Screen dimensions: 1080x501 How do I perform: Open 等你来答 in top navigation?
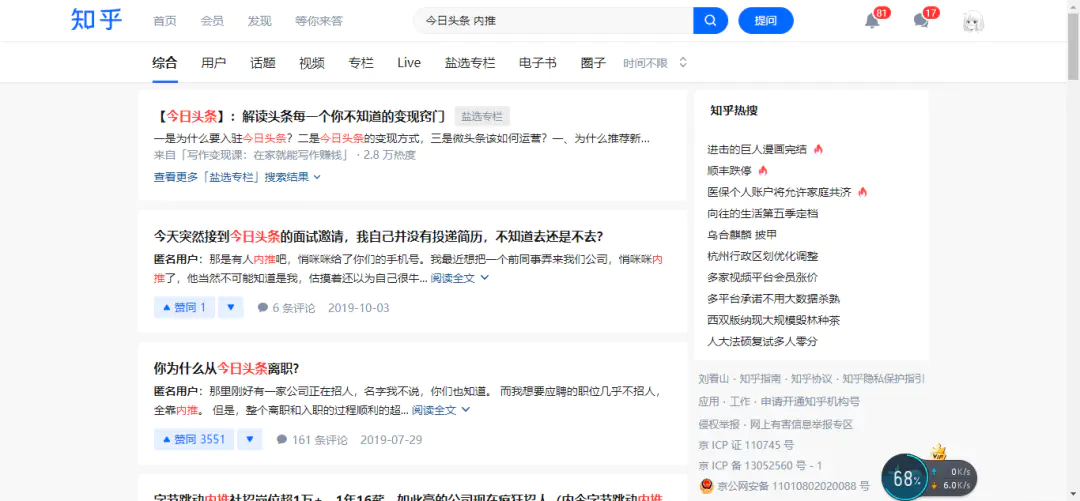(x=318, y=21)
